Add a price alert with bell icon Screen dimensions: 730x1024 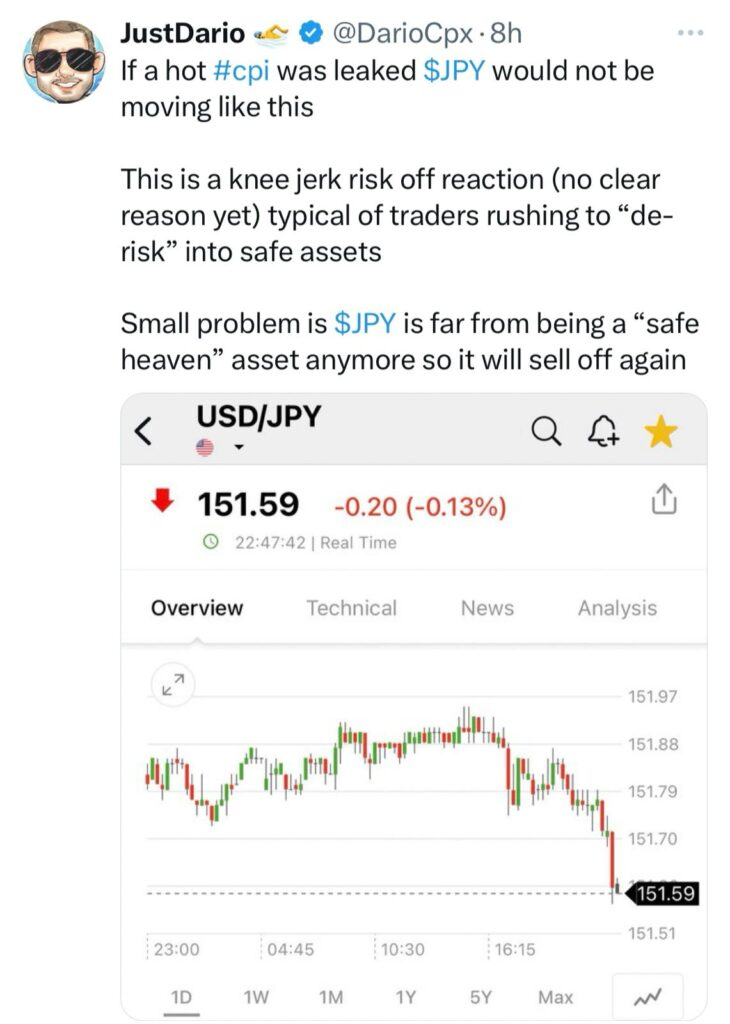(605, 432)
